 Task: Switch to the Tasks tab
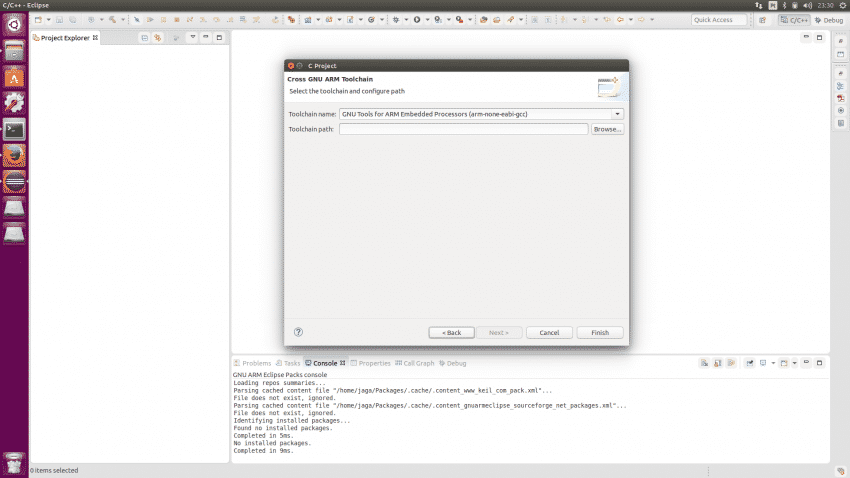tap(288, 363)
